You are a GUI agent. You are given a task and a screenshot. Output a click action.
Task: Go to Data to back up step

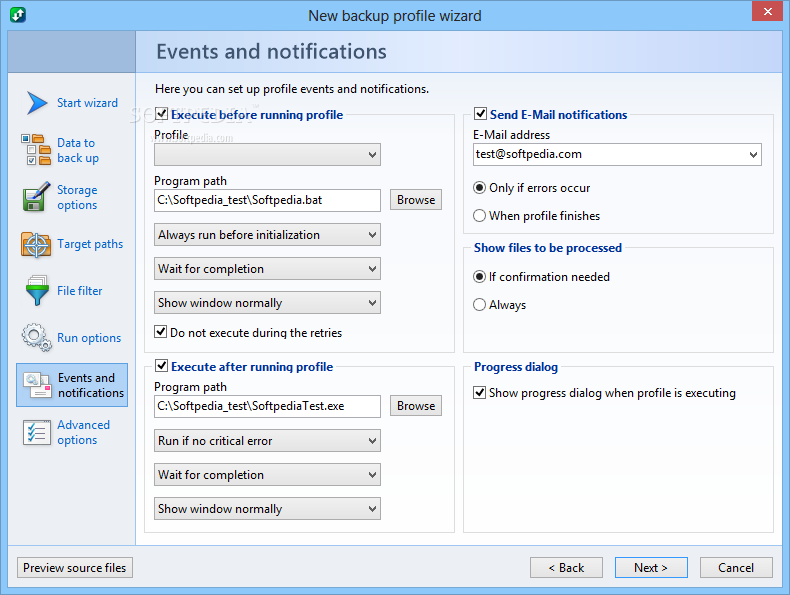78,150
